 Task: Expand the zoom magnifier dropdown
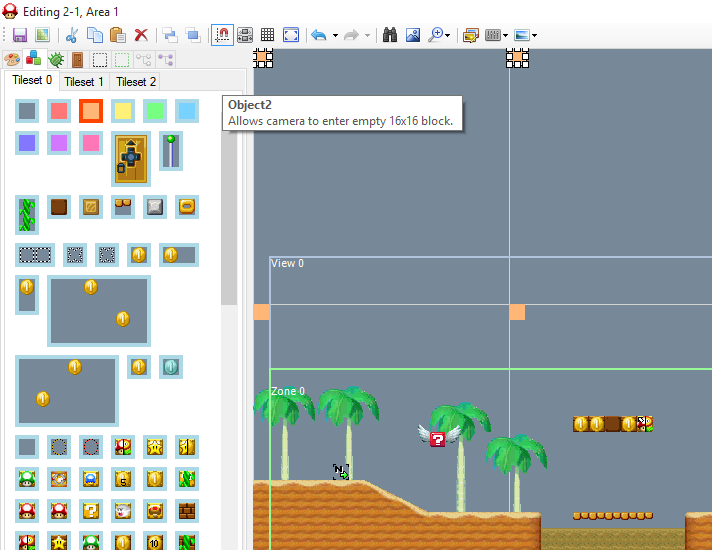pos(448,35)
